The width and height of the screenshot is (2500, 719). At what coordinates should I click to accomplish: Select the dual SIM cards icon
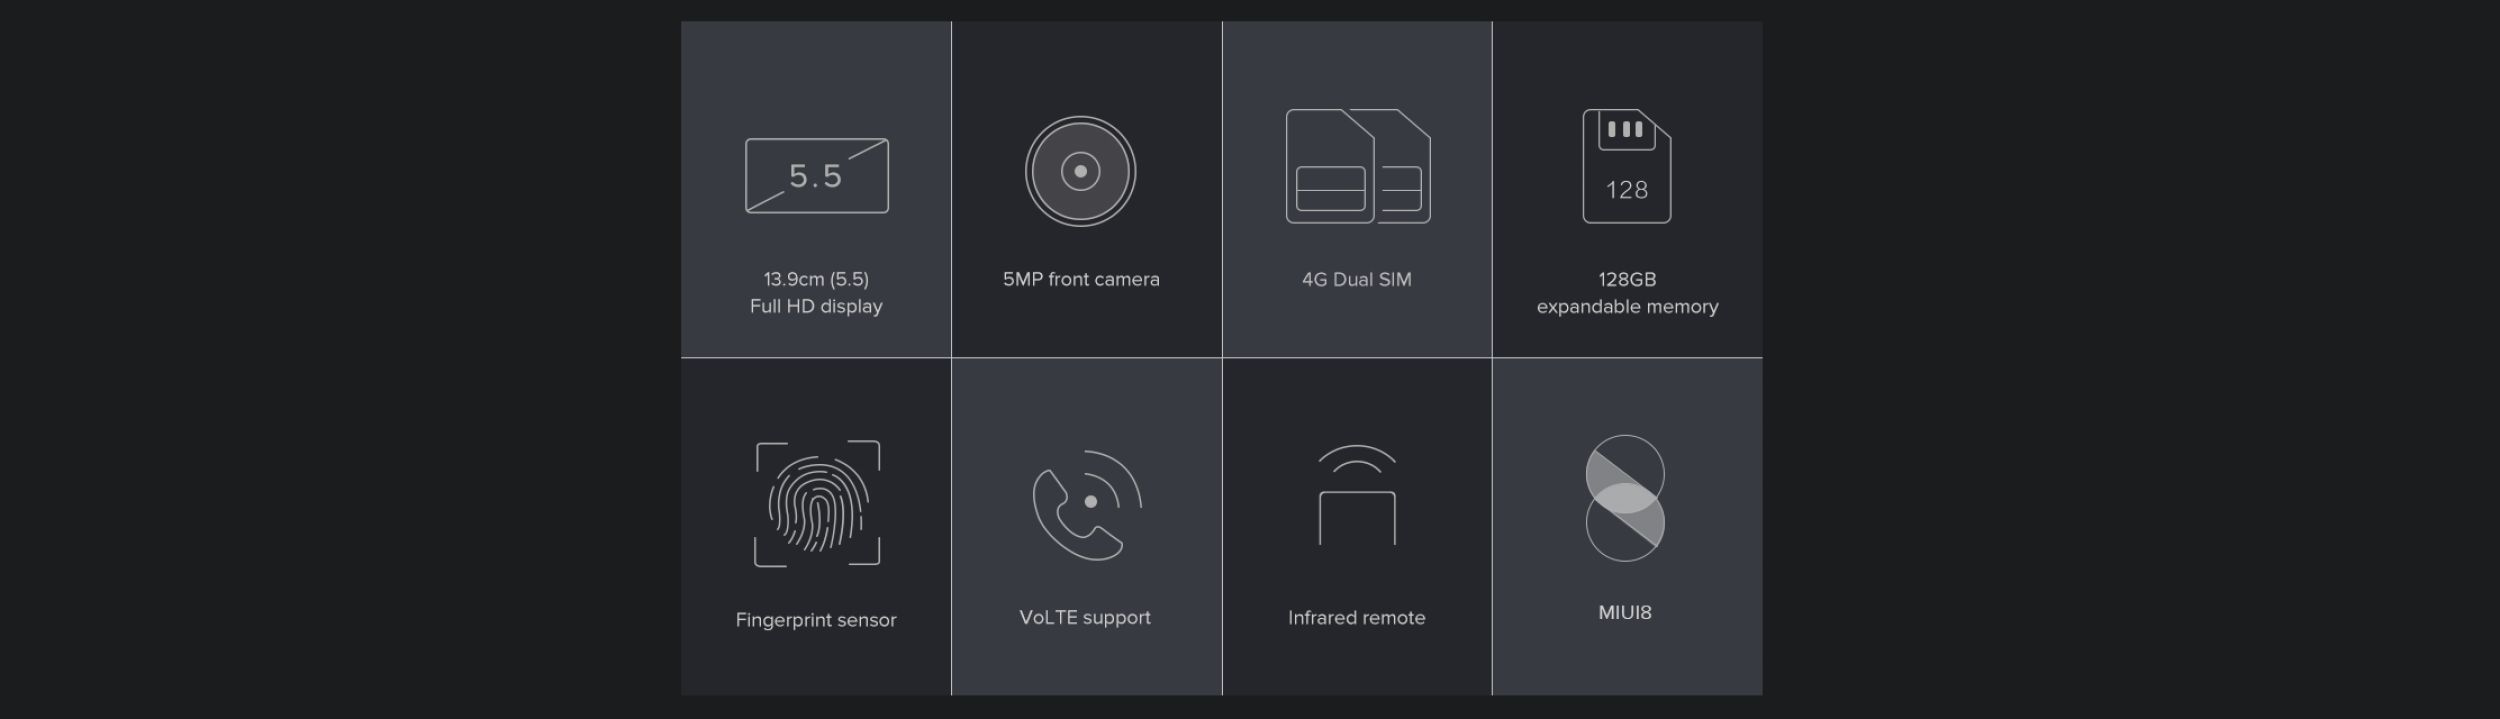[1356, 167]
